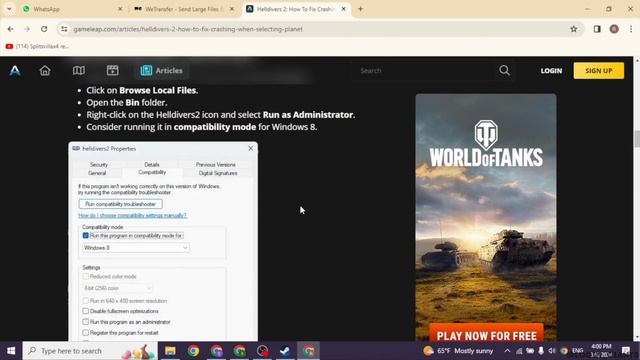This screenshot has height=360, width=640.
Task: Close the WeTransfer tab
Action: [x=232, y=9]
